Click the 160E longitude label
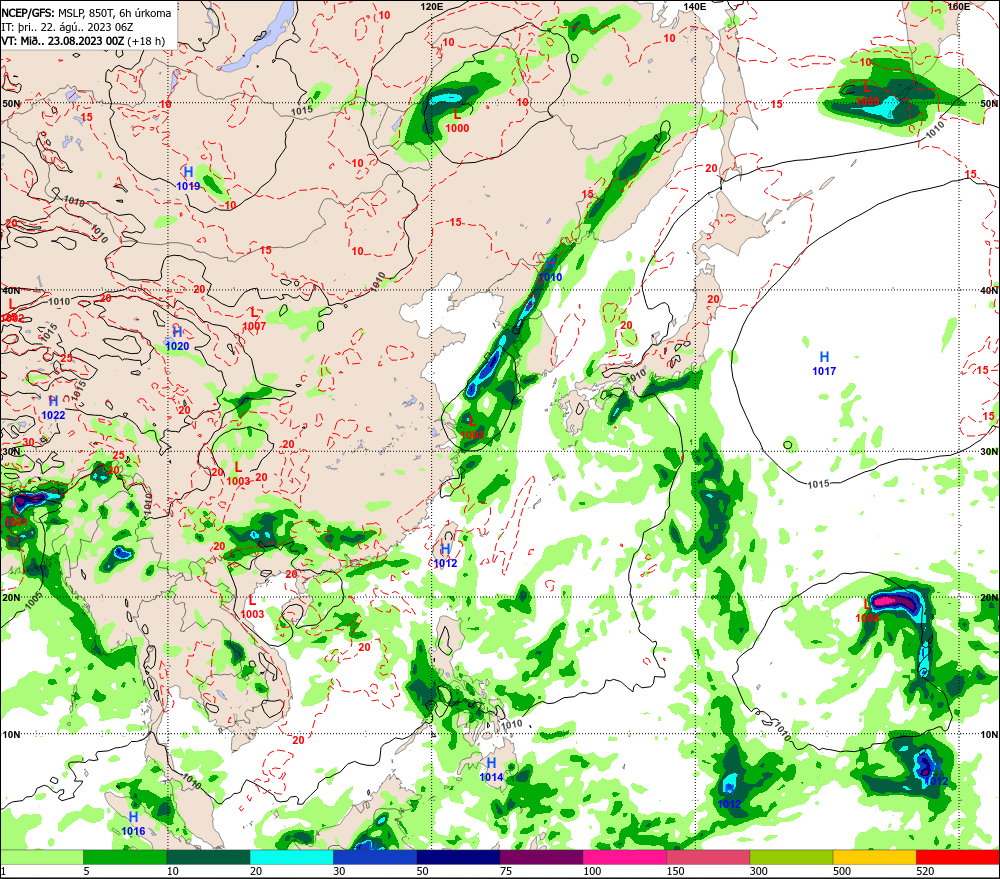Image resolution: width=1000 pixels, height=879 pixels. 958,6
